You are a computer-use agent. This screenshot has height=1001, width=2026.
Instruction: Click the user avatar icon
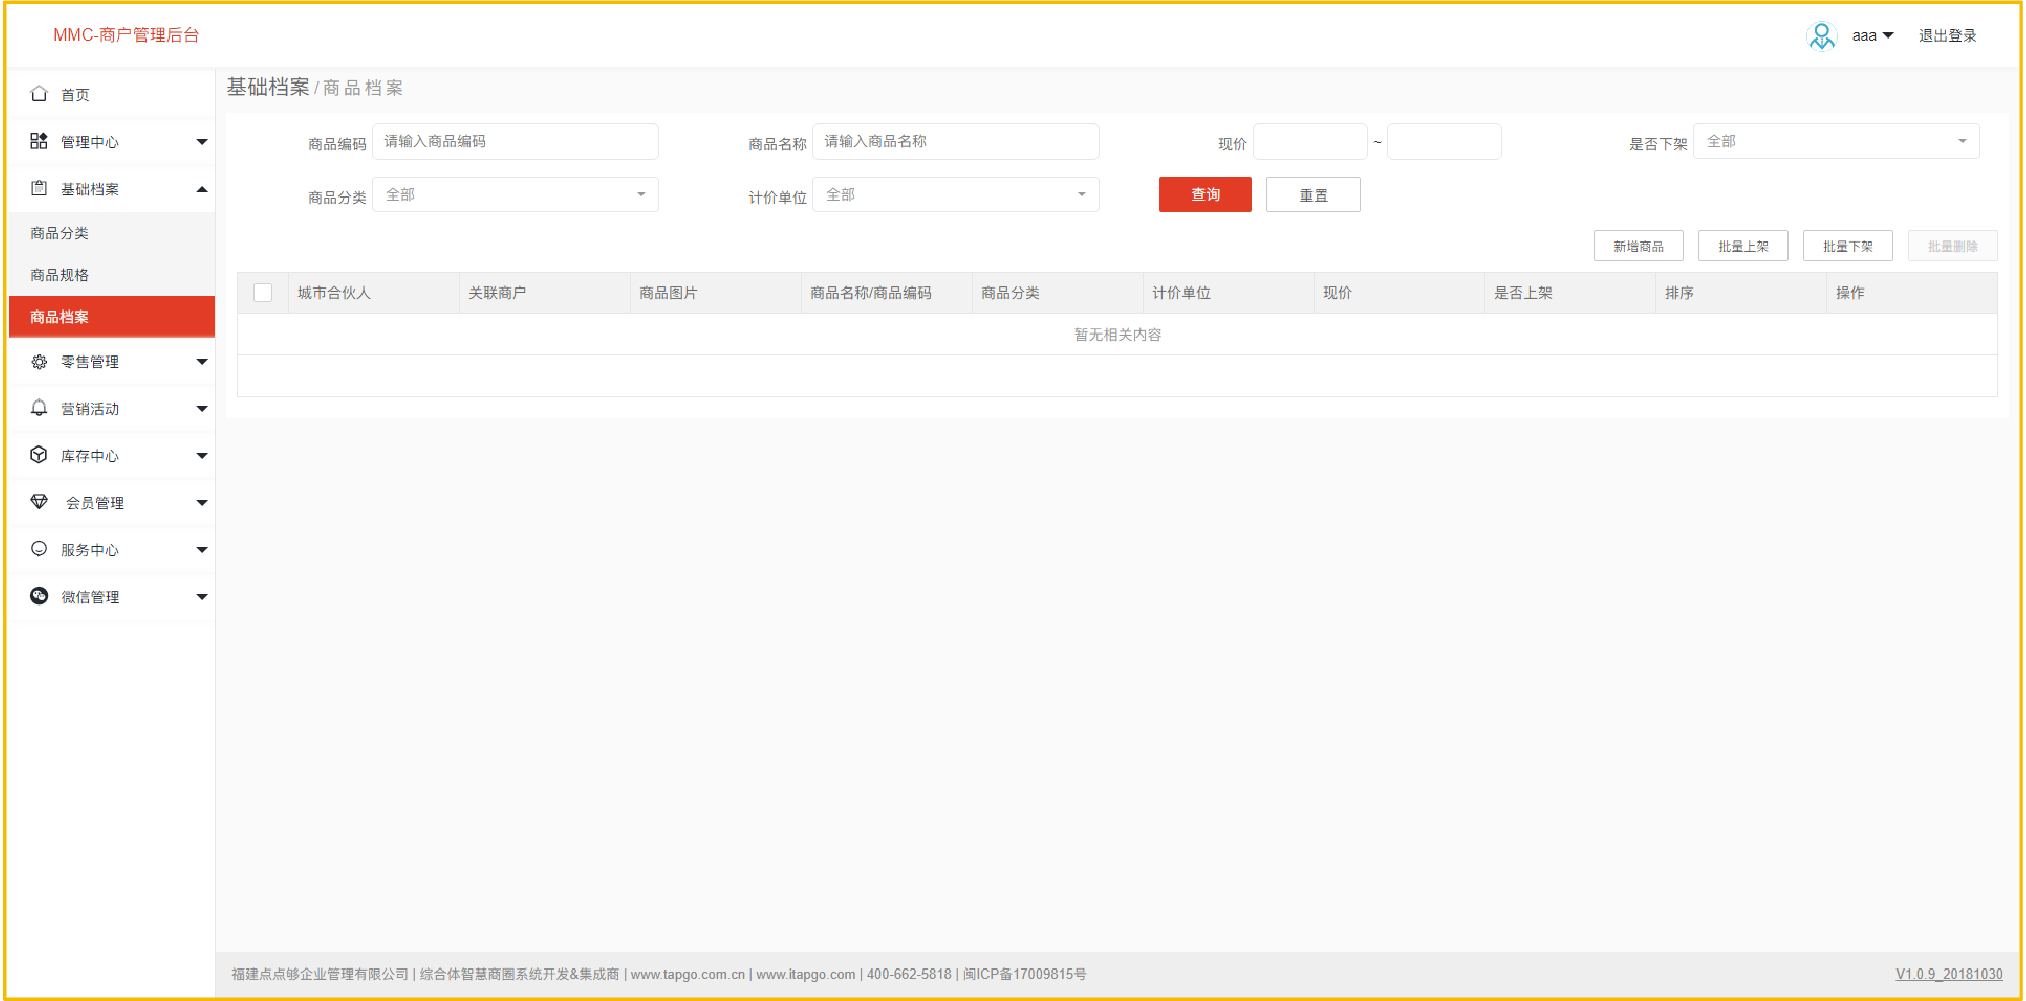pos(1822,36)
